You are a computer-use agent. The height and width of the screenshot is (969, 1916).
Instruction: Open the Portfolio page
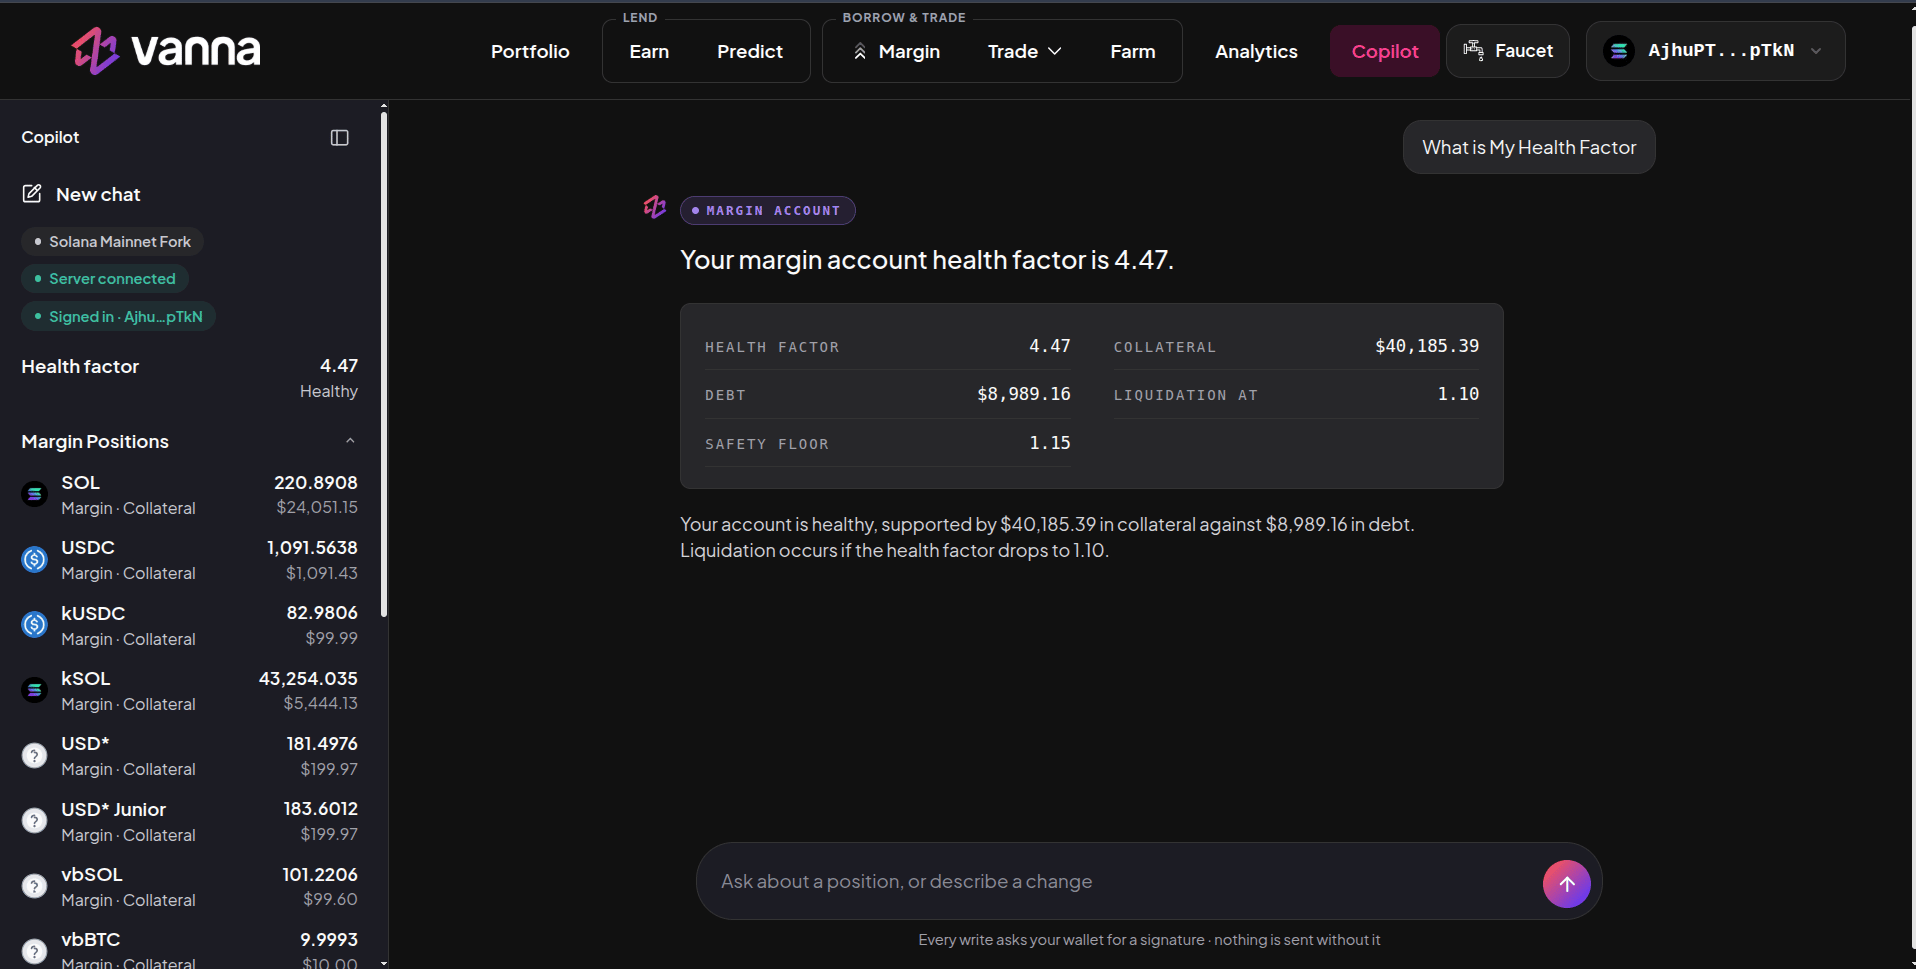click(530, 51)
